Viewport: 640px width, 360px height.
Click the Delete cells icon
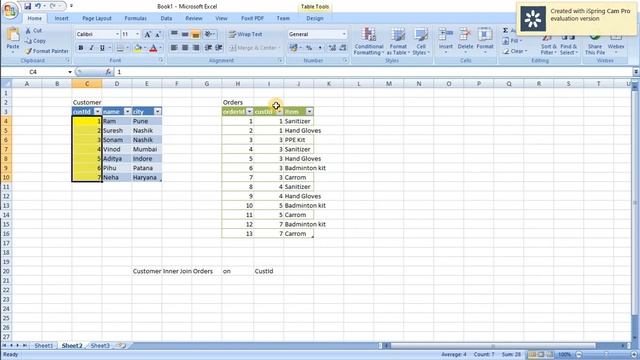point(465,35)
